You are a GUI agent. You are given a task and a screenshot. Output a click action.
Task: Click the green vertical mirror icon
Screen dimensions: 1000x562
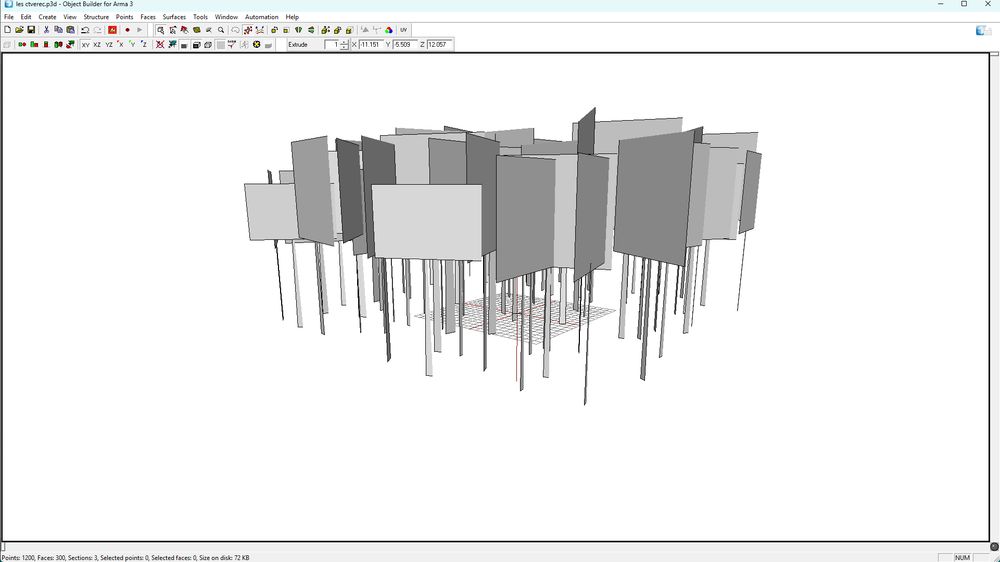coord(311,30)
